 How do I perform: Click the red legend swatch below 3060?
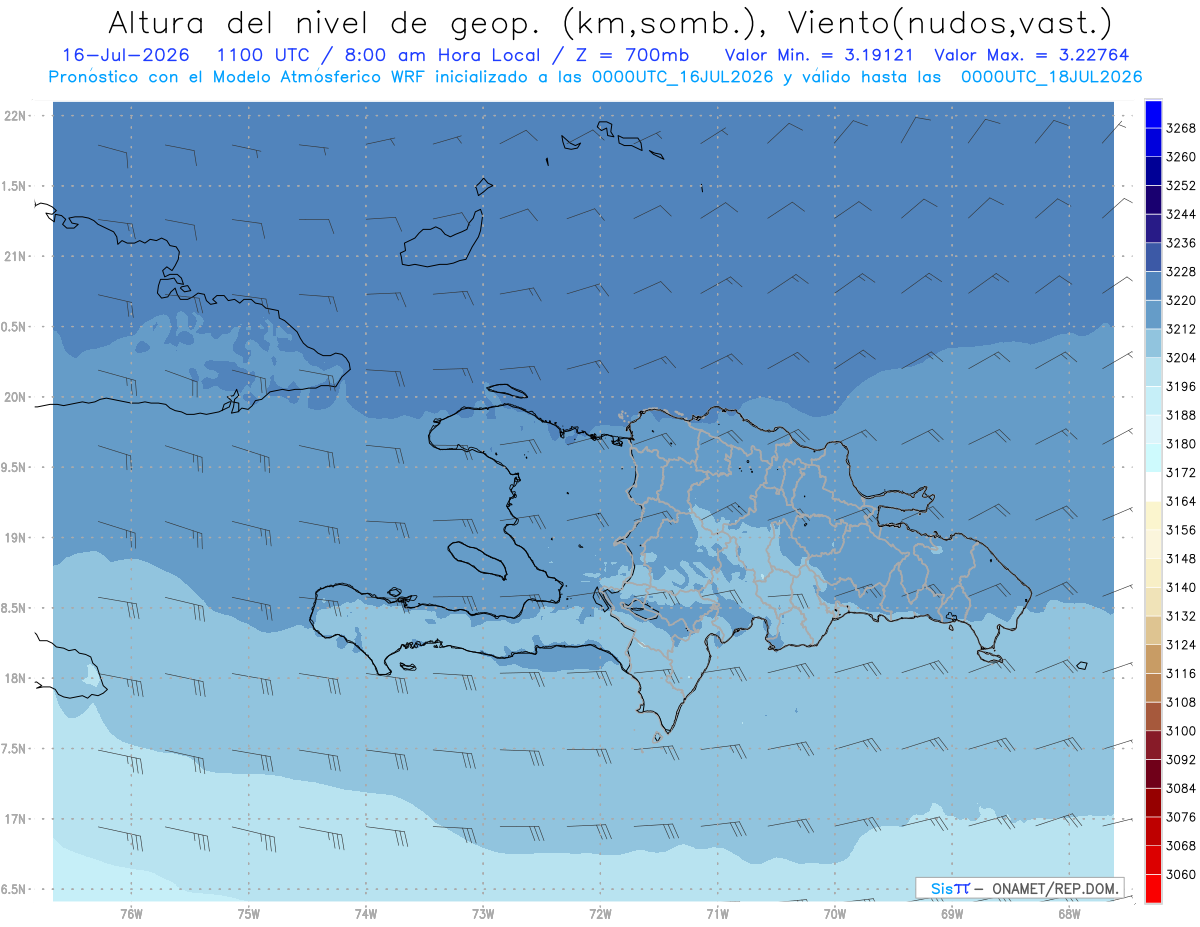[x=1152, y=888]
